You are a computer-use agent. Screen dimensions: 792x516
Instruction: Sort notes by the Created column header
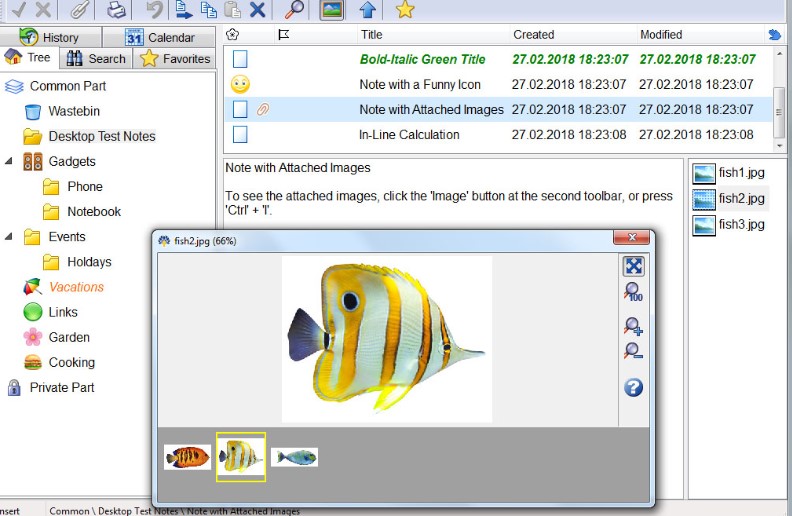[533, 35]
